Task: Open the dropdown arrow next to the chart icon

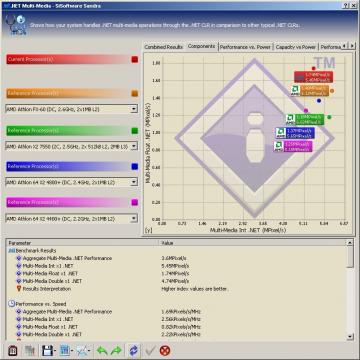Action: (72, 351)
